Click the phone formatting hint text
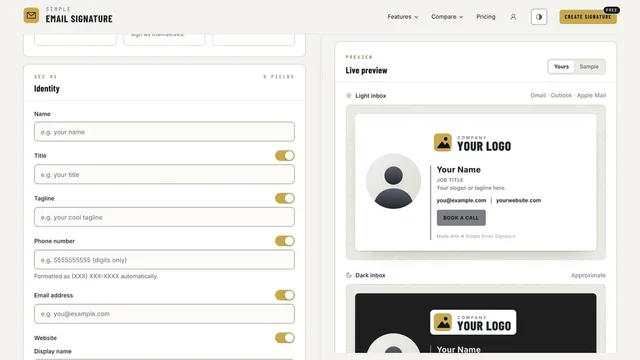Image resolution: width=640 pixels, height=360 pixels. [x=96, y=276]
